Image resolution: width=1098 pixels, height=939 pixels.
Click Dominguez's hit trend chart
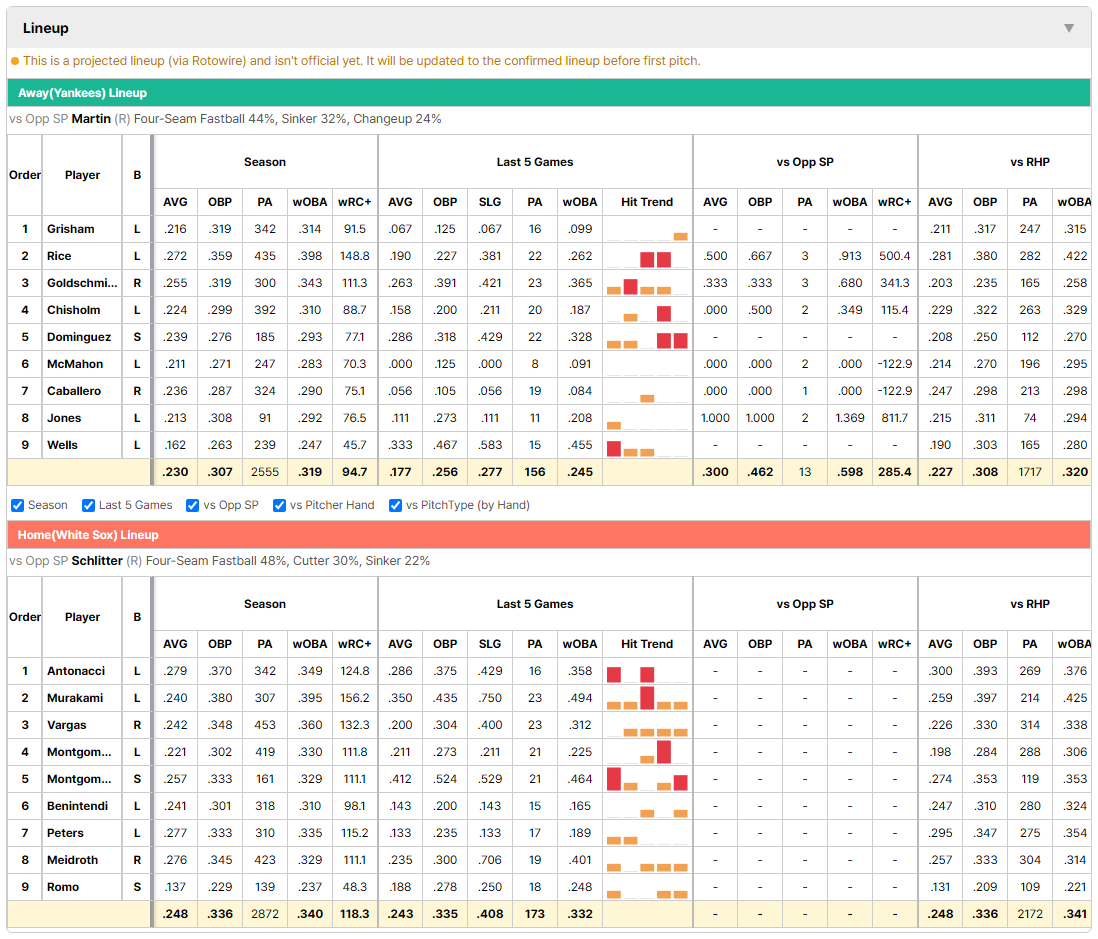tap(647, 338)
